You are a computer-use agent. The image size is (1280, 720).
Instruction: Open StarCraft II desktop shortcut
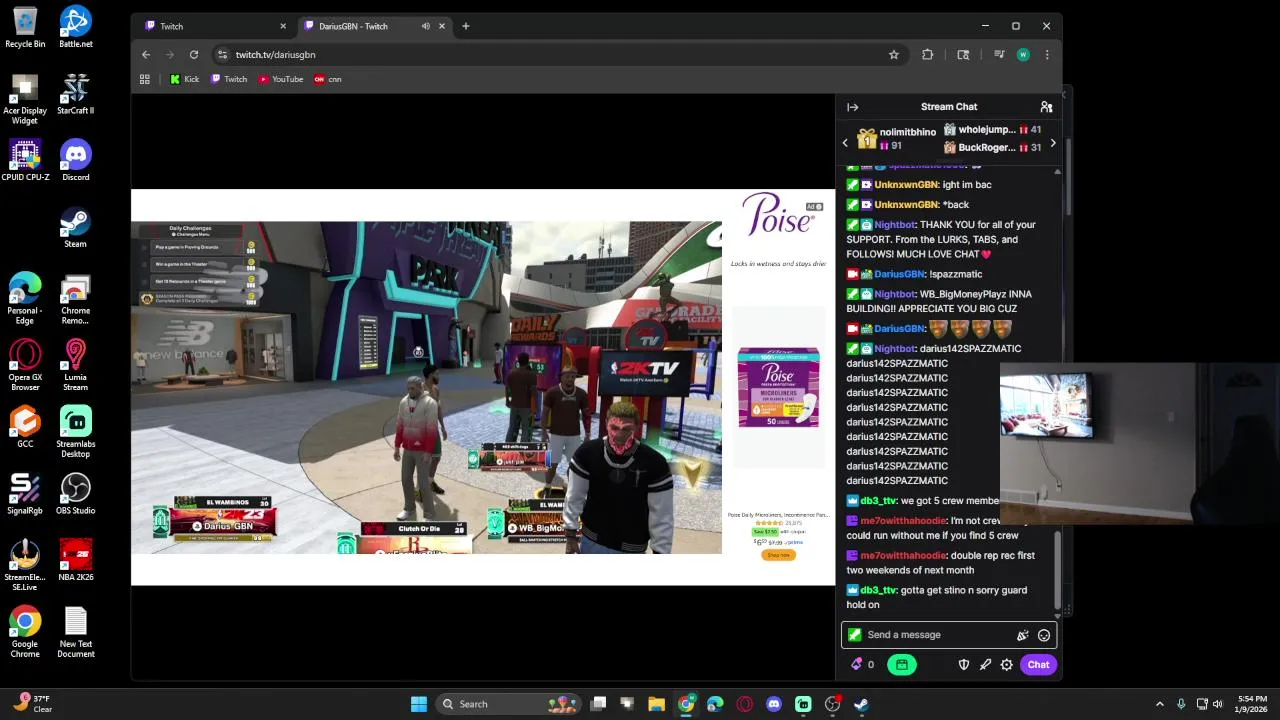[x=75, y=94]
